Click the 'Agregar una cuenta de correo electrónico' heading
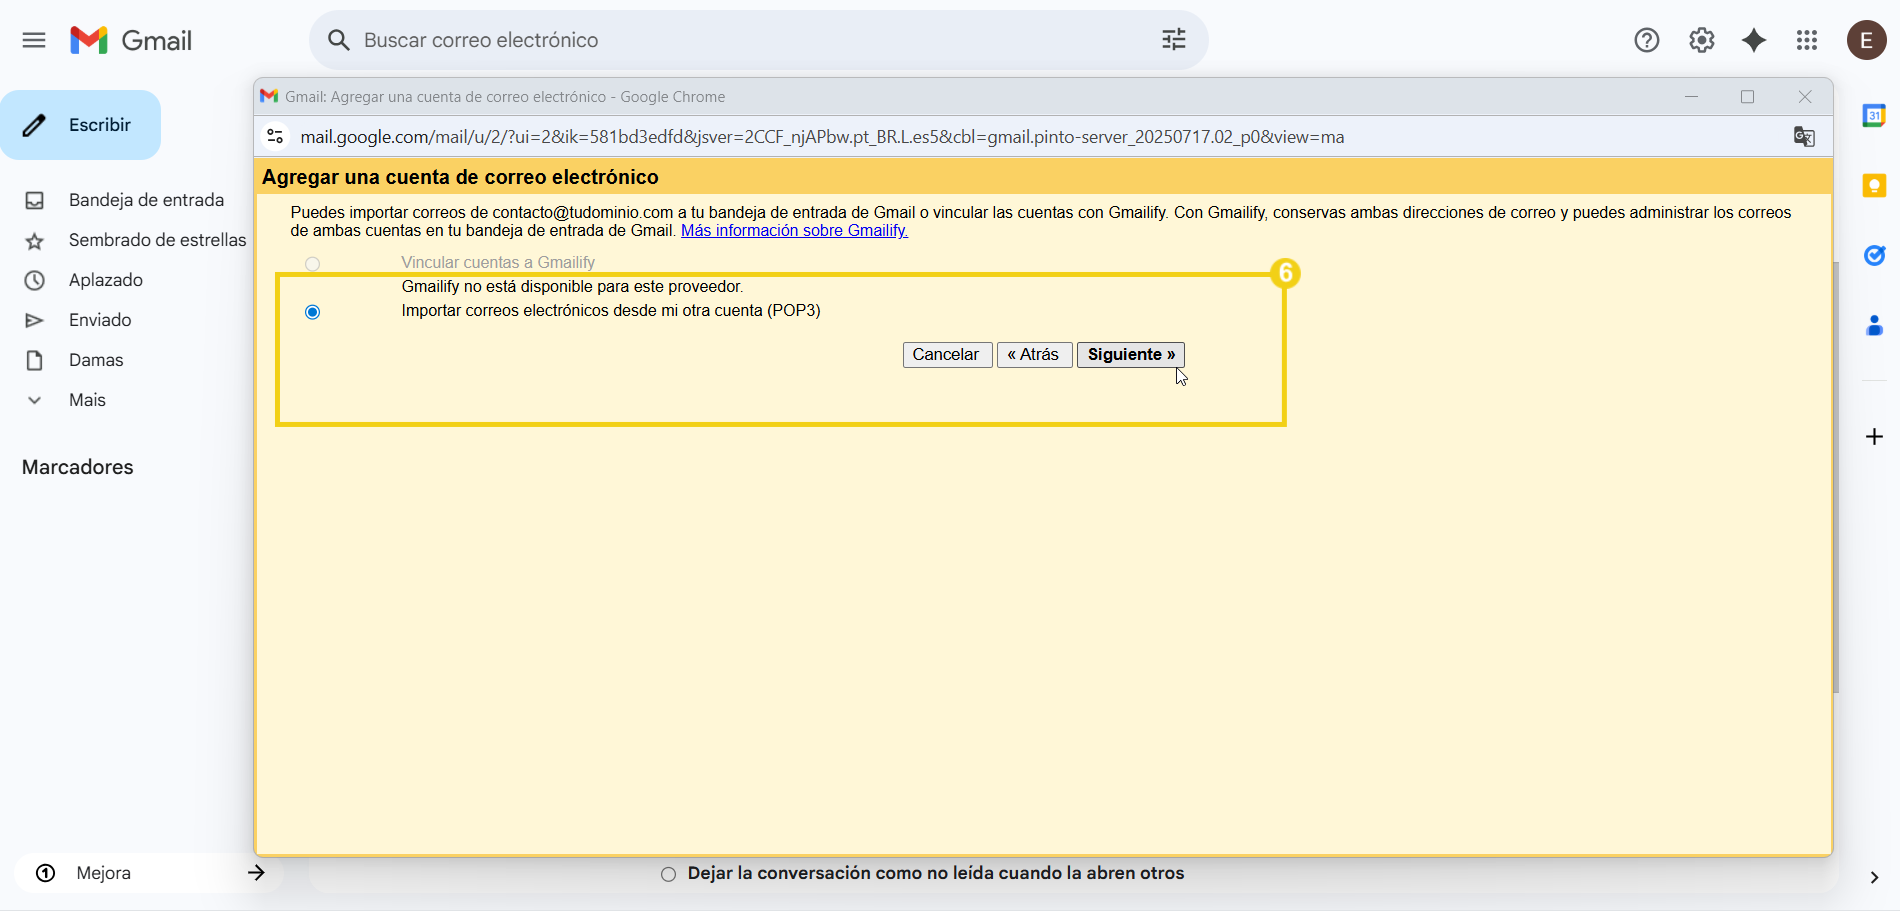This screenshot has height=911, width=1900. coord(460,177)
